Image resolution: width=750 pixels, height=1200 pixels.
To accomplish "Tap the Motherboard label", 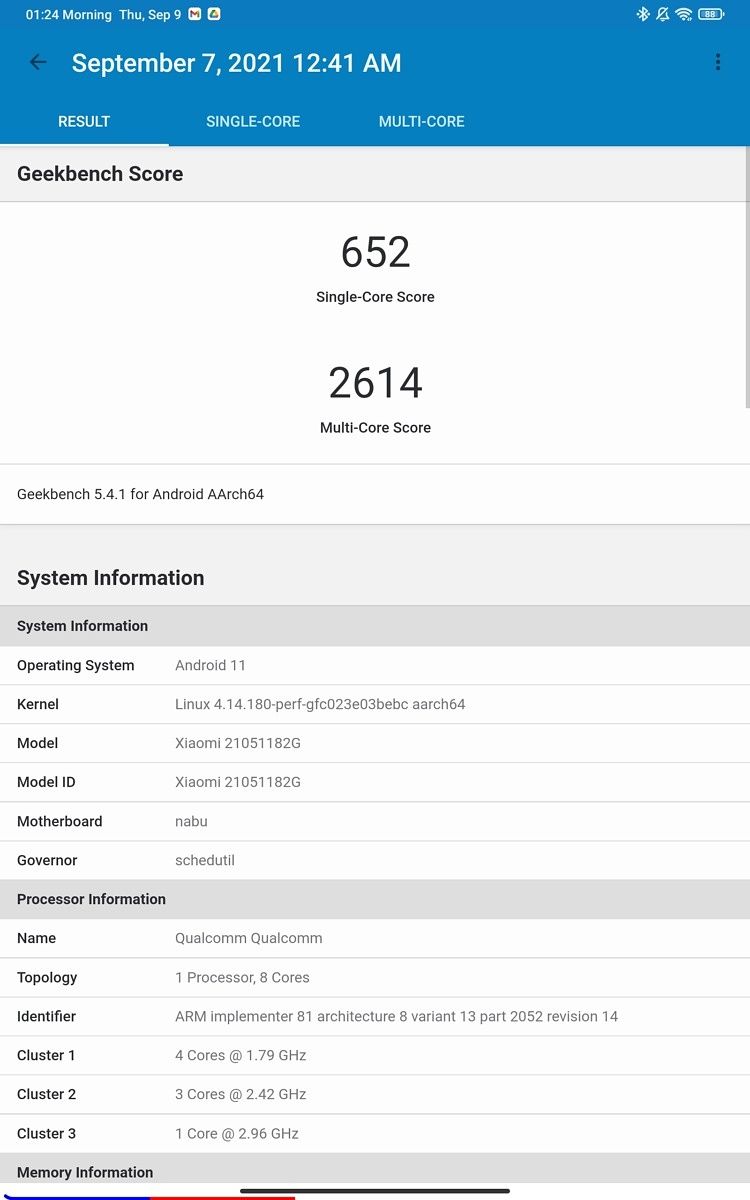I will tap(59, 821).
